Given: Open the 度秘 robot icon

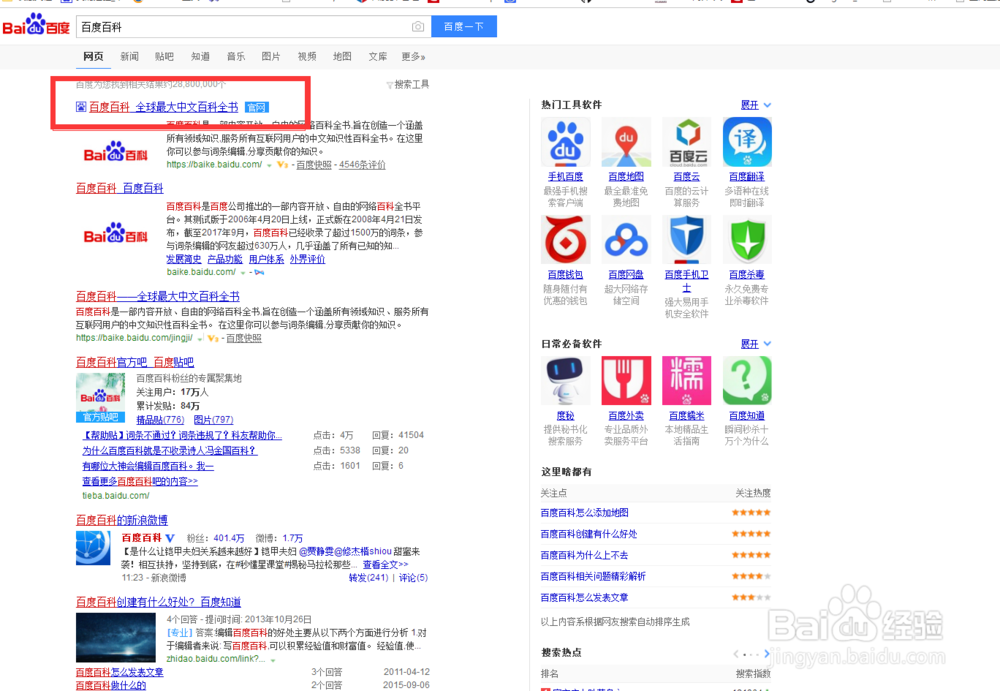Looking at the screenshot, I should (x=565, y=381).
